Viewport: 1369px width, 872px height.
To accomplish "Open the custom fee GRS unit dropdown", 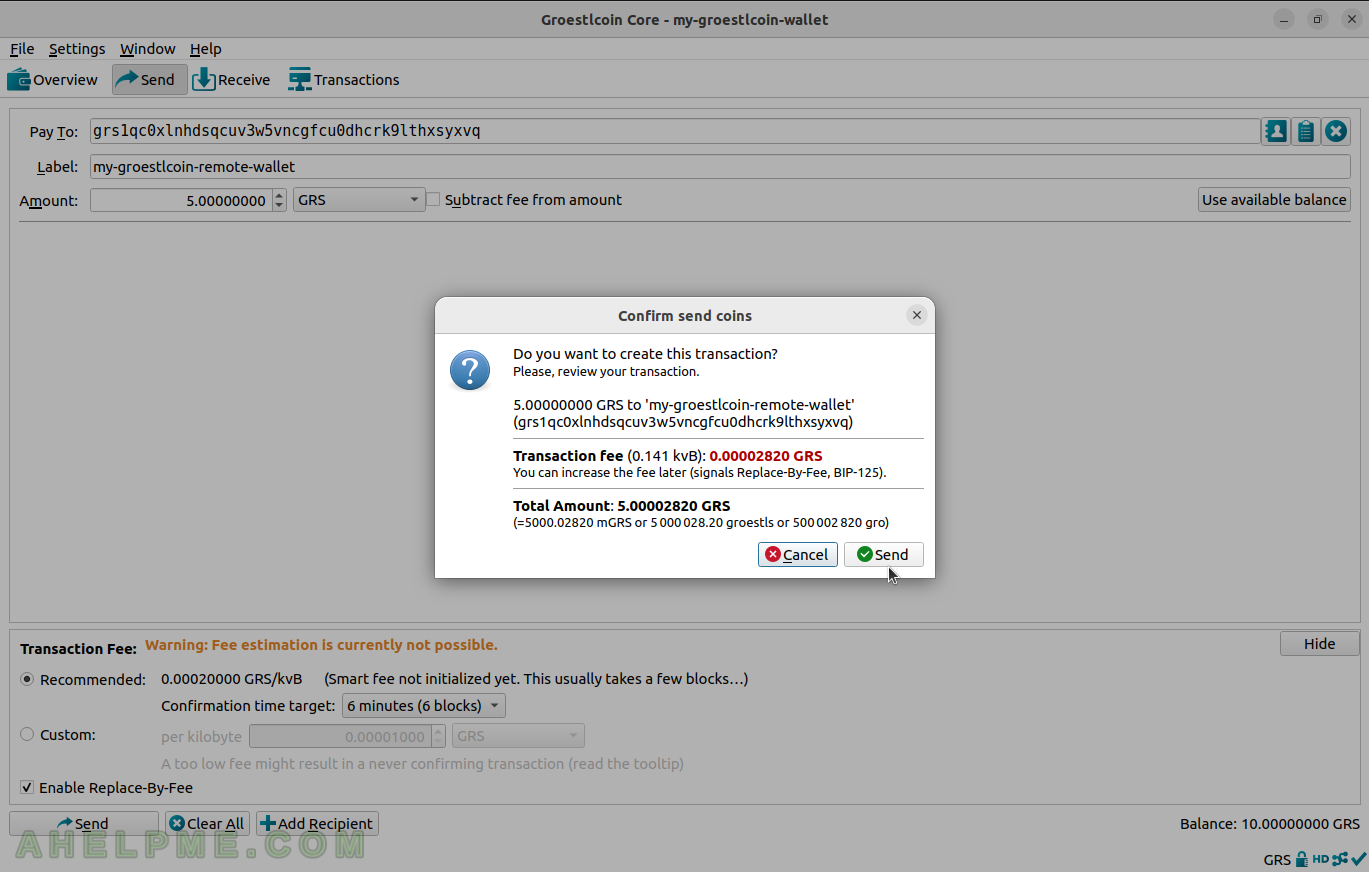I will 518,737.
